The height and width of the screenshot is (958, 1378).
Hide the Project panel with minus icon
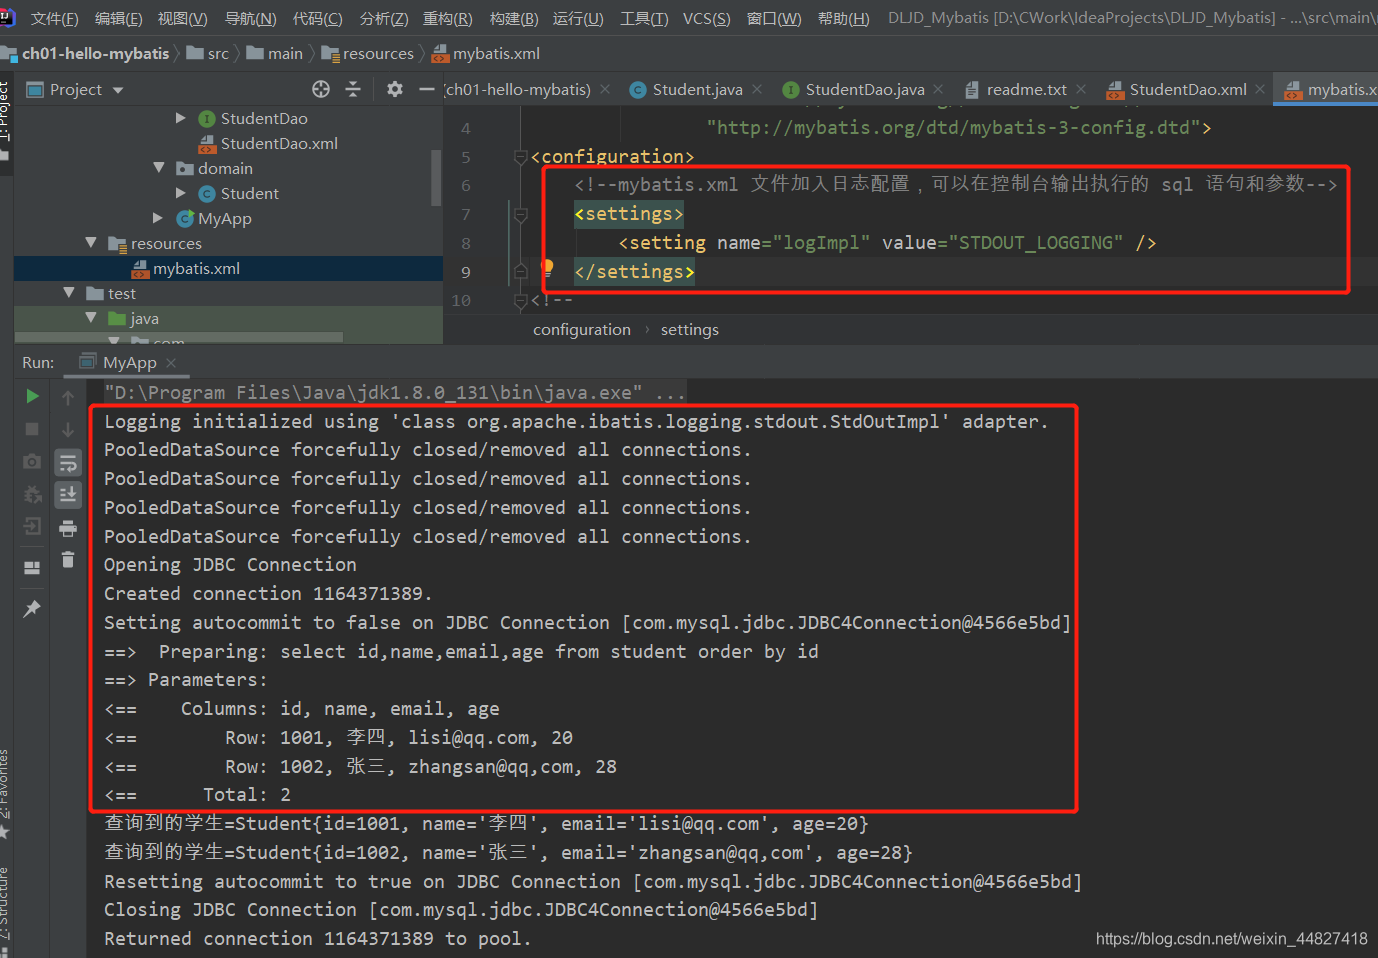(427, 89)
